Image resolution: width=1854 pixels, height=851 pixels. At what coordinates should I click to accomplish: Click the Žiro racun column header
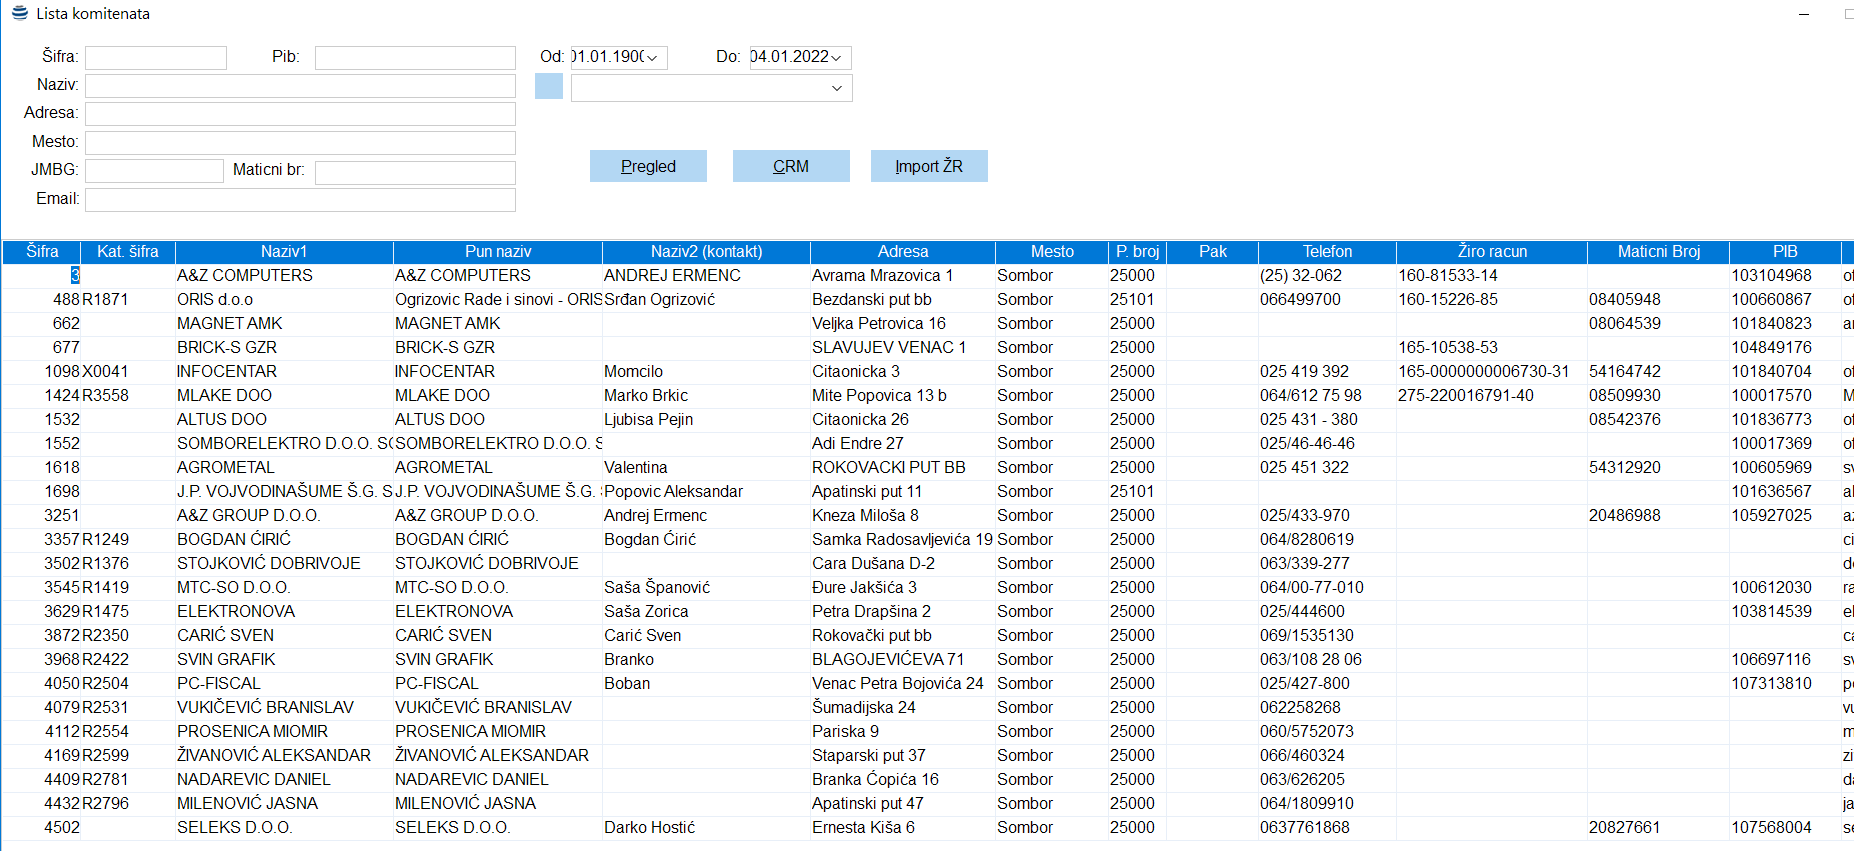tap(1491, 252)
